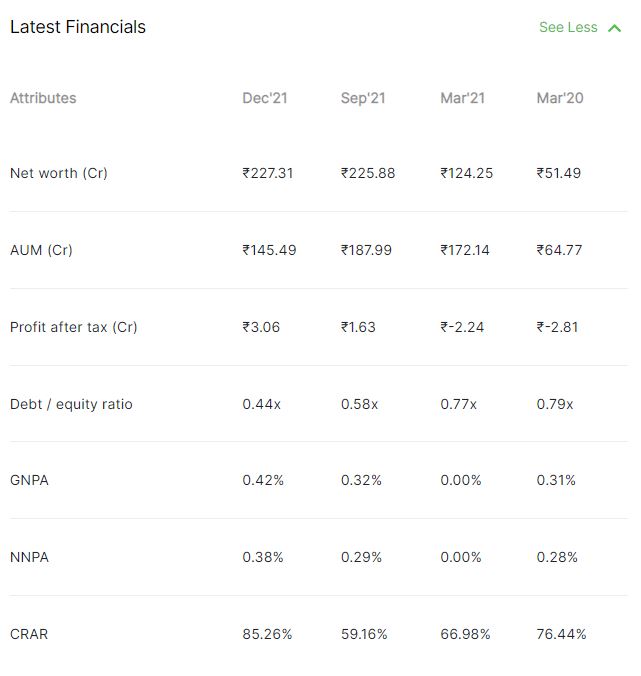The height and width of the screenshot is (676, 641).
Task: Click the See Less link
Action: point(568,27)
